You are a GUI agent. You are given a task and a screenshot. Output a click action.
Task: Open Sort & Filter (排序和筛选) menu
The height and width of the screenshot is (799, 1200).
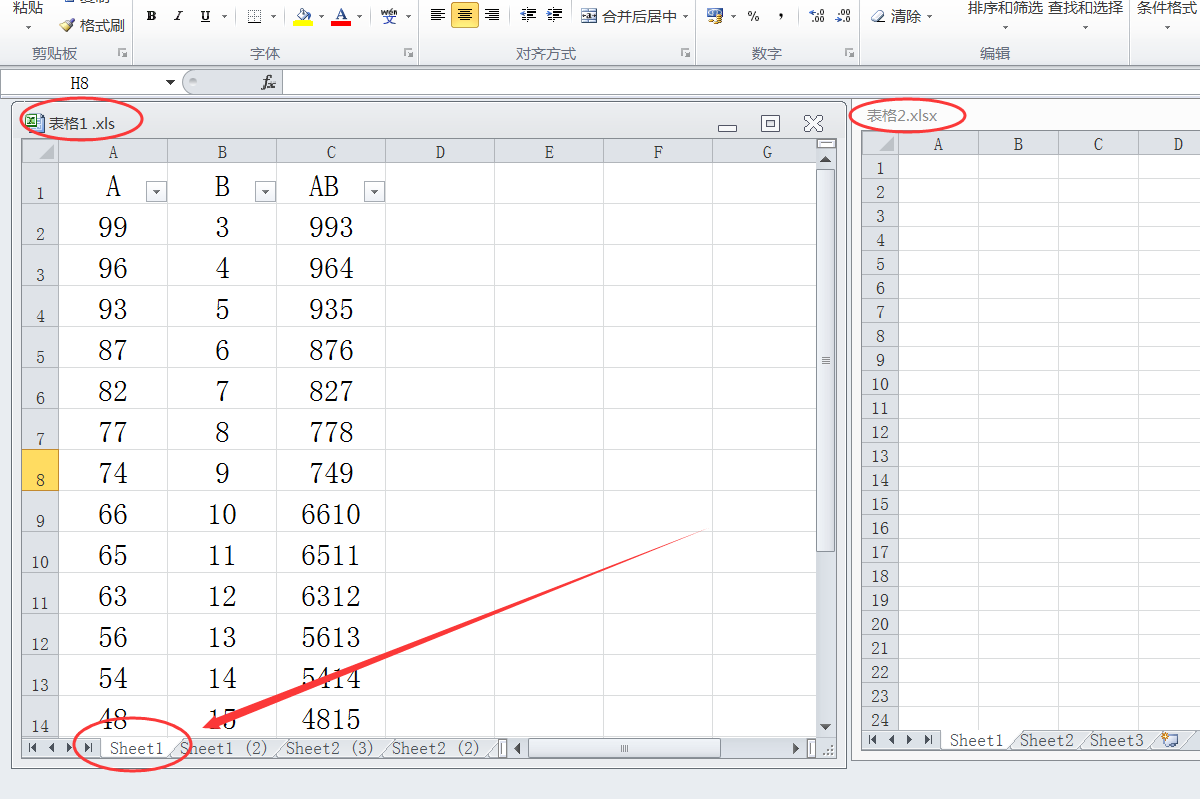pyautogui.click(x=1004, y=14)
